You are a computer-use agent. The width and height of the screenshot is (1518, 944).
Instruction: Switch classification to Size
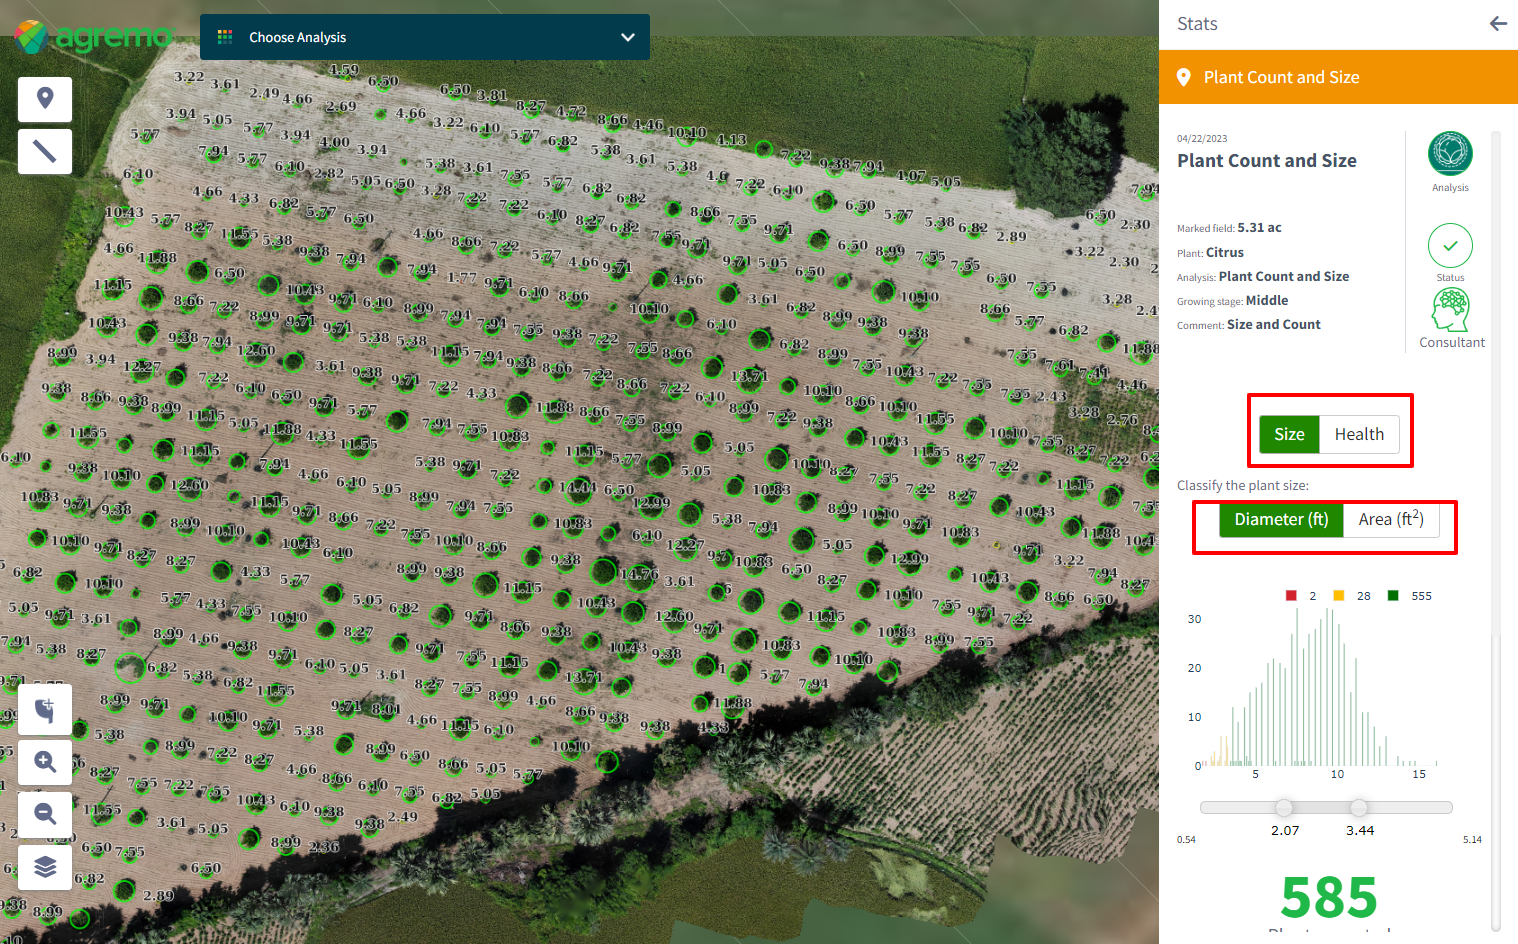pos(1289,434)
